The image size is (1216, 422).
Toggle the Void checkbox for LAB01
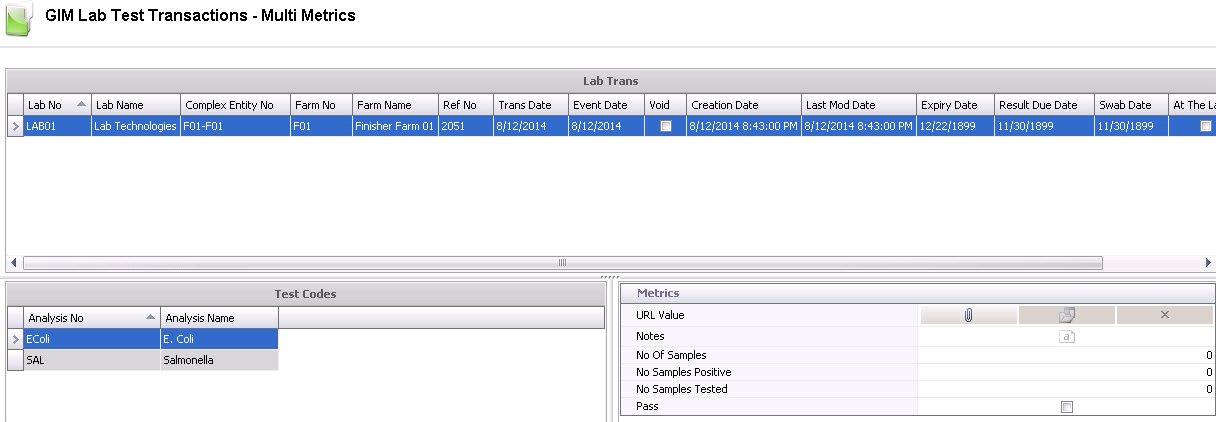pyautogui.click(x=665, y=126)
